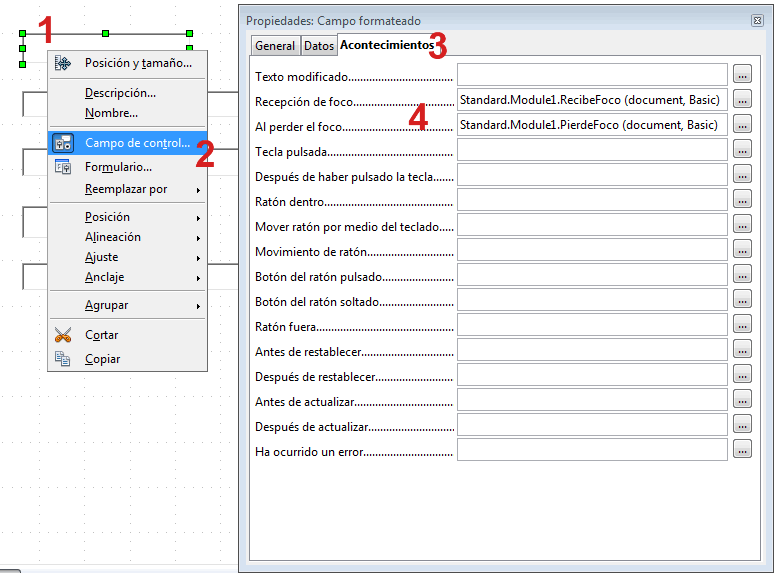The height and width of the screenshot is (573, 774).
Task: Click the Movimiento de ratón input field
Action: 592,250
